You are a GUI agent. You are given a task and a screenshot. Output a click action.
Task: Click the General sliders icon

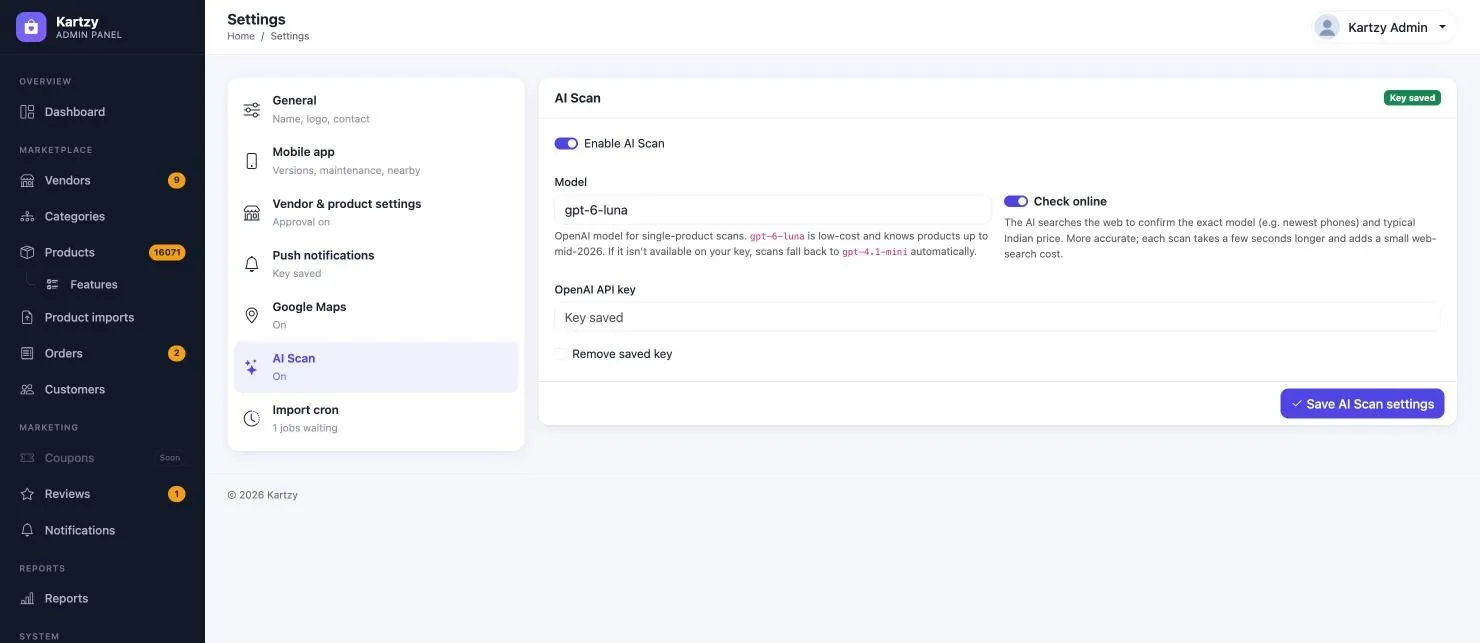click(252, 110)
